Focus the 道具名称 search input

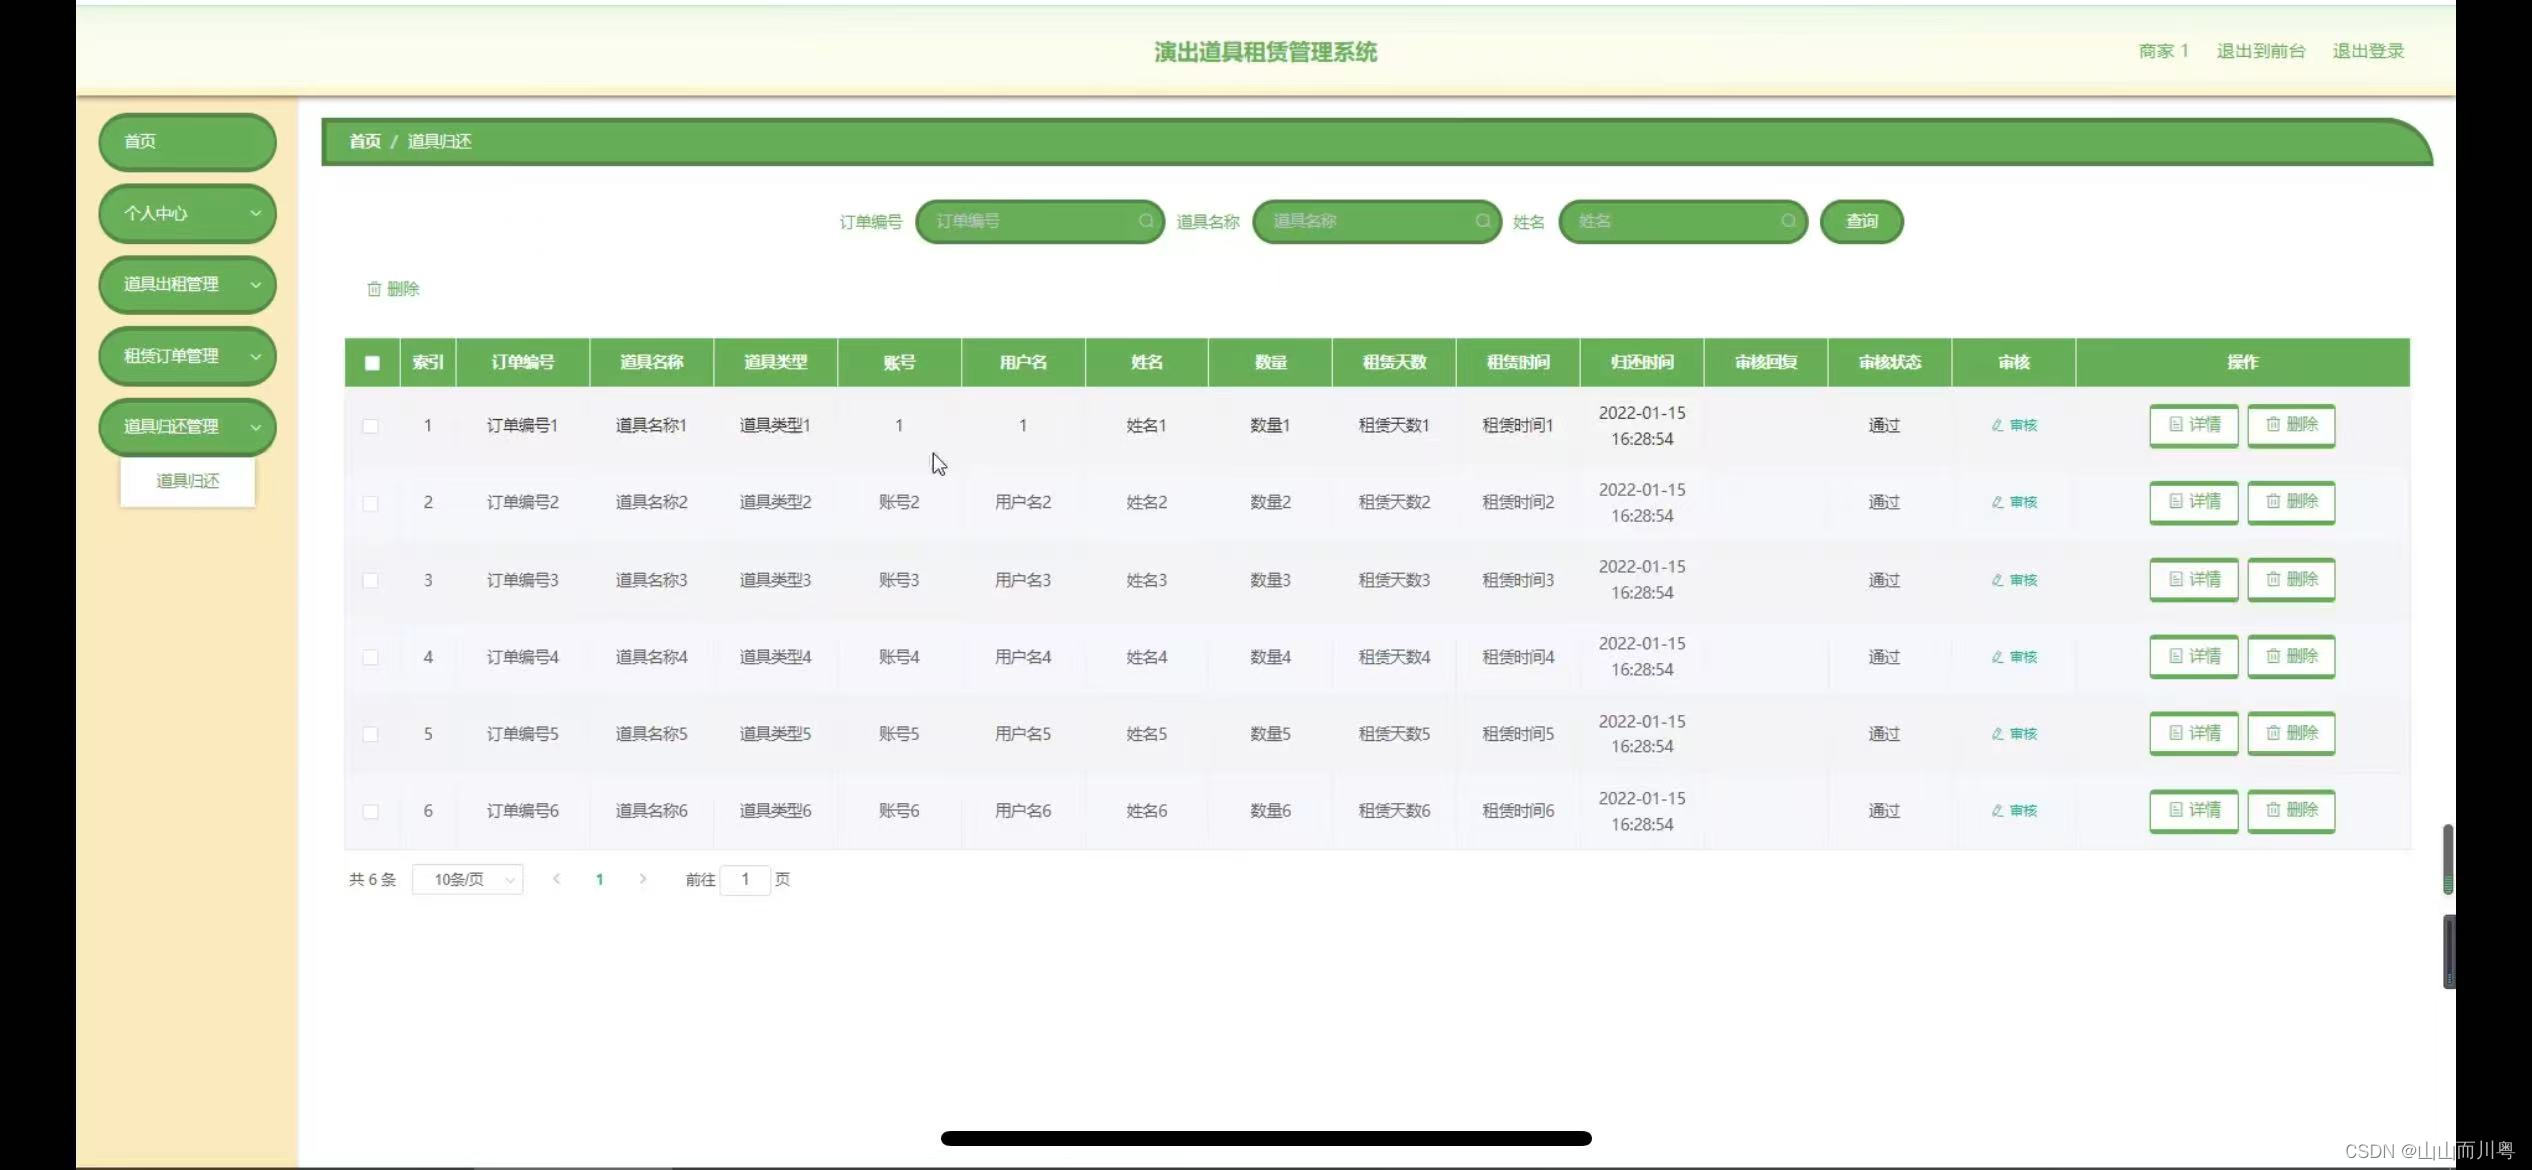pos(1377,221)
